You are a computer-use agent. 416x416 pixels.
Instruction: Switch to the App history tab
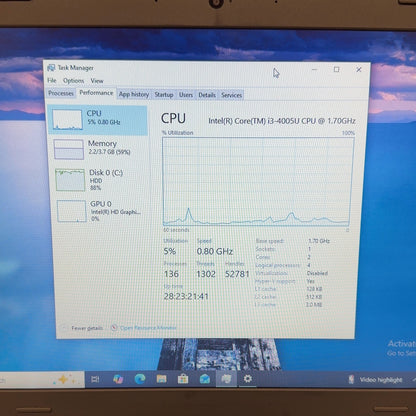click(134, 95)
